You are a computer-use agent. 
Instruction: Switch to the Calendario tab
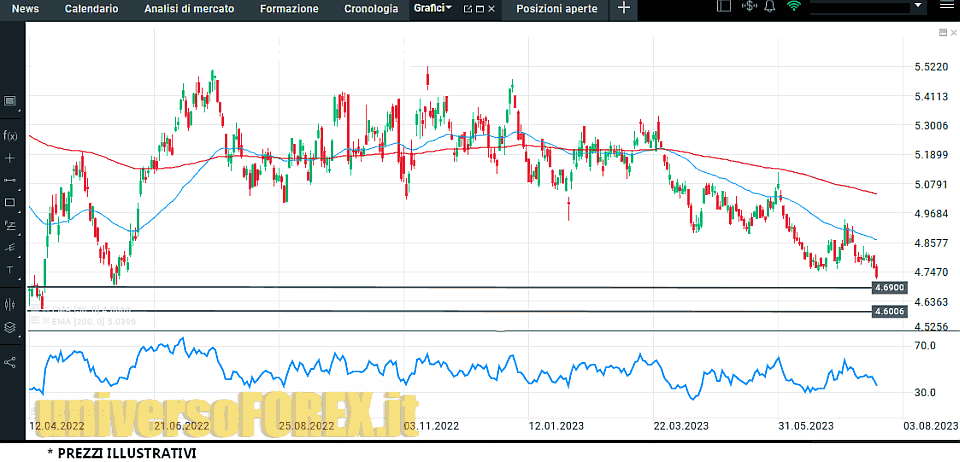point(91,8)
